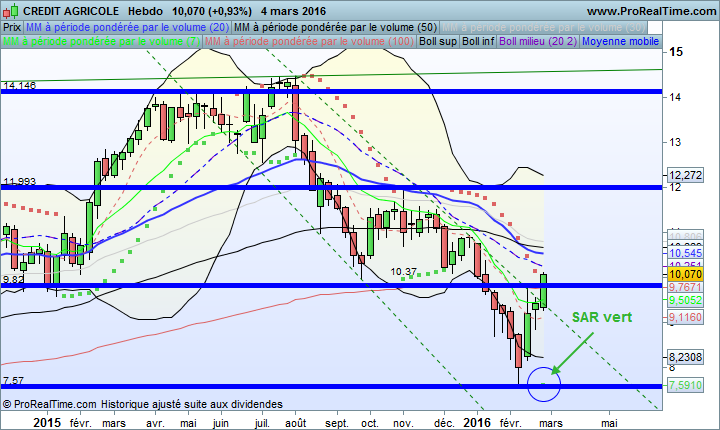Select the volume-weighted MM (30) legend
Viewport: 720px width, 430px height.
544,27
